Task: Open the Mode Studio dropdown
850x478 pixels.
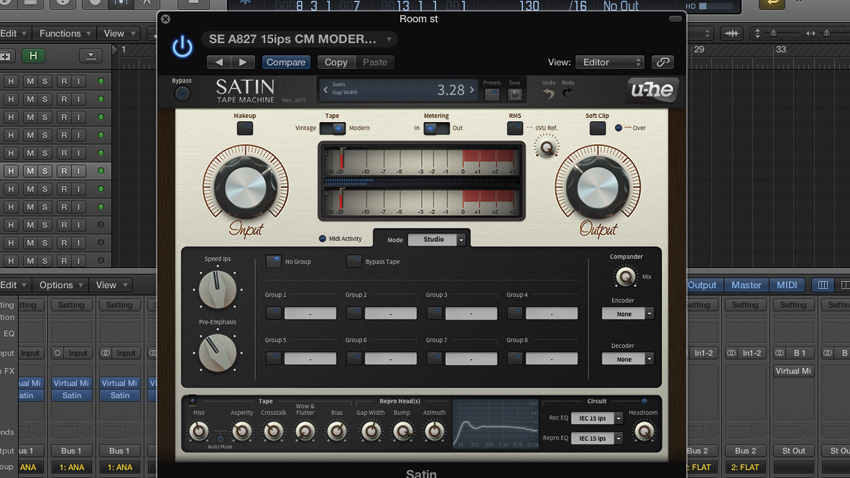Action: (x=436, y=239)
